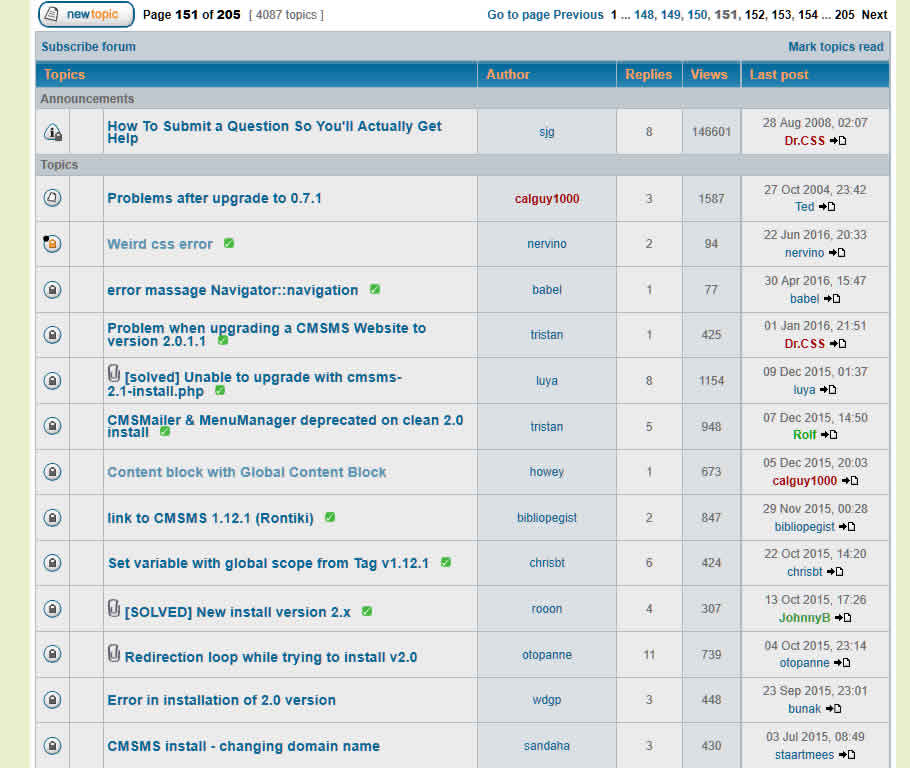910x768 pixels.
Task: Click green solved checkmark next to Weird css error
Action: click(229, 243)
